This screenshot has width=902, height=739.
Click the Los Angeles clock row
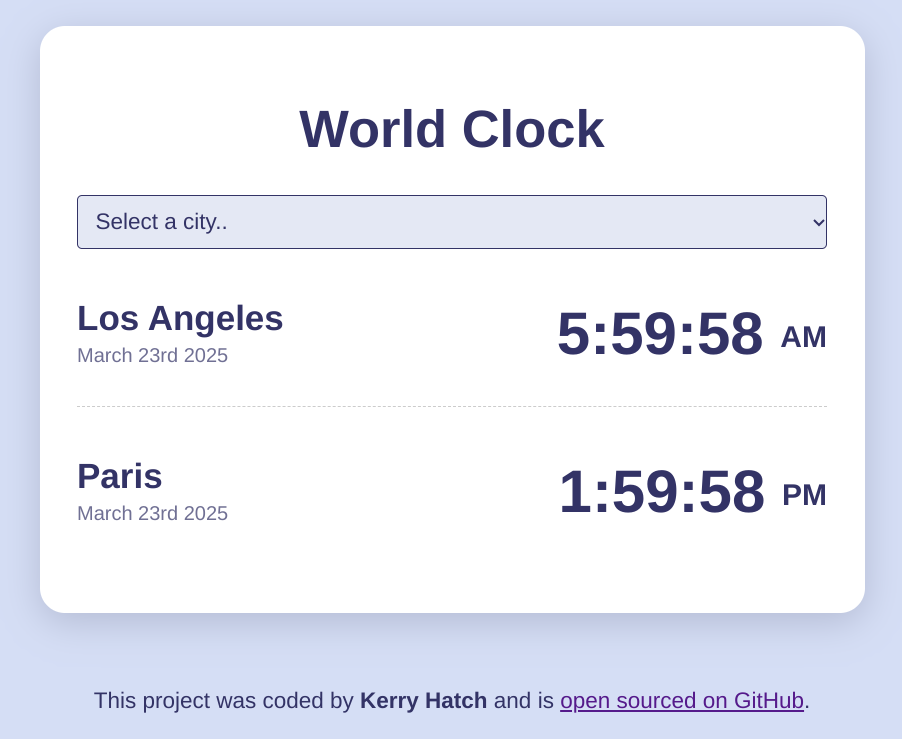(x=451, y=335)
